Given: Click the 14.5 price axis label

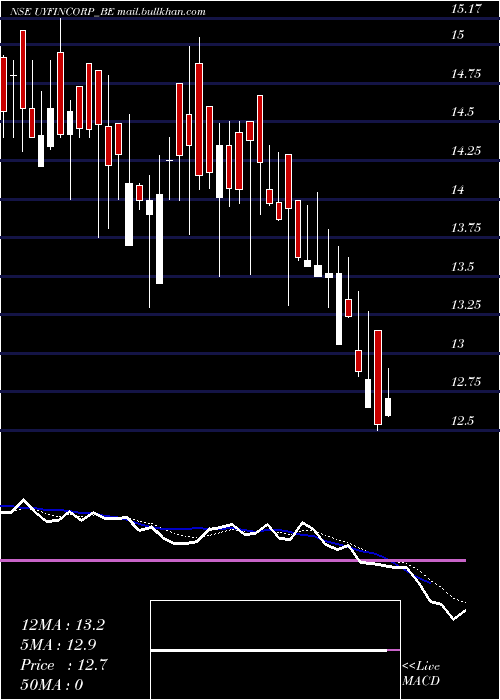Looking at the screenshot, I should click(x=462, y=112).
